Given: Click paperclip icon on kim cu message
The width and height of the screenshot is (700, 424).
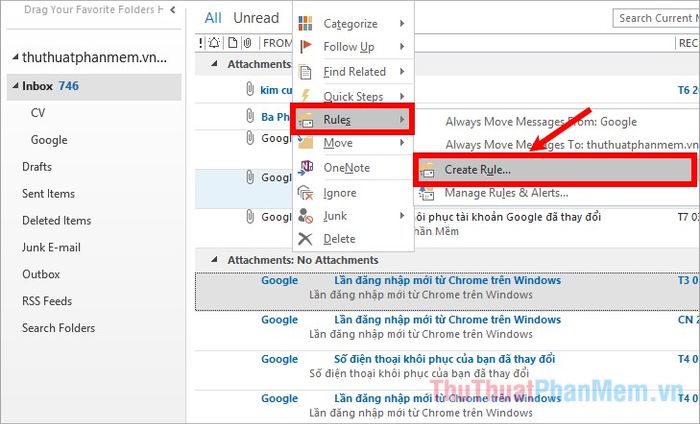Looking at the screenshot, I should [250, 89].
